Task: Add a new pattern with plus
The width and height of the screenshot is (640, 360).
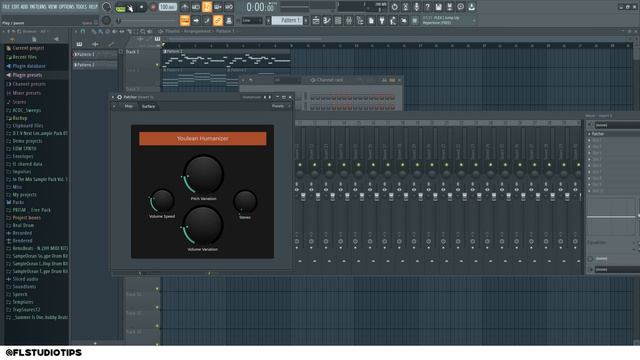Action: coord(306,20)
